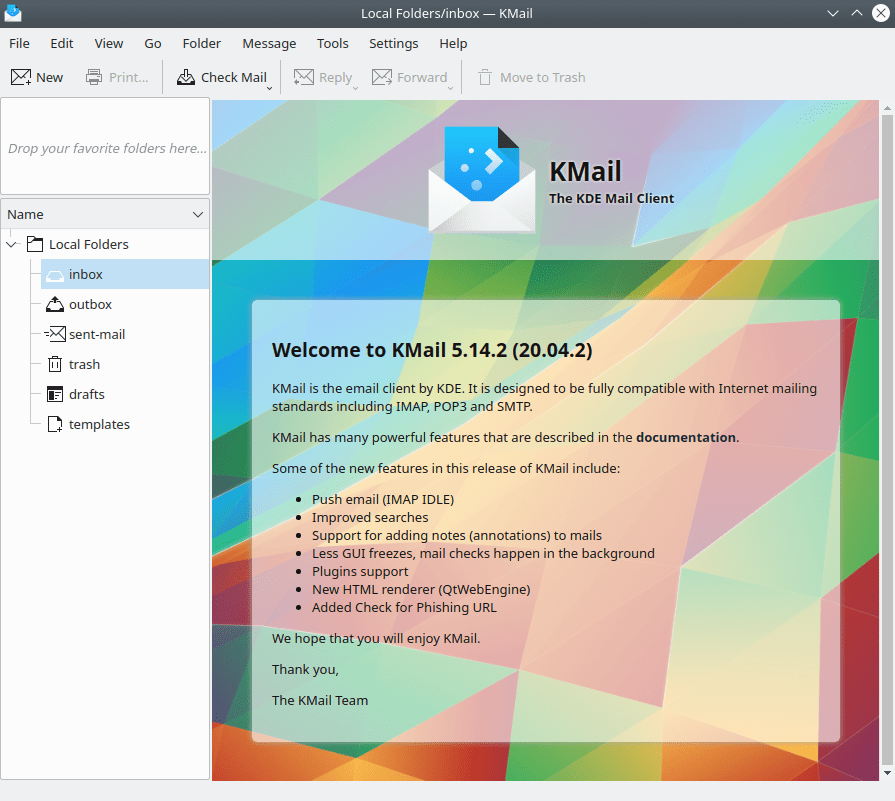Collapse the Local Folders tree
895x801 pixels.
11,244
